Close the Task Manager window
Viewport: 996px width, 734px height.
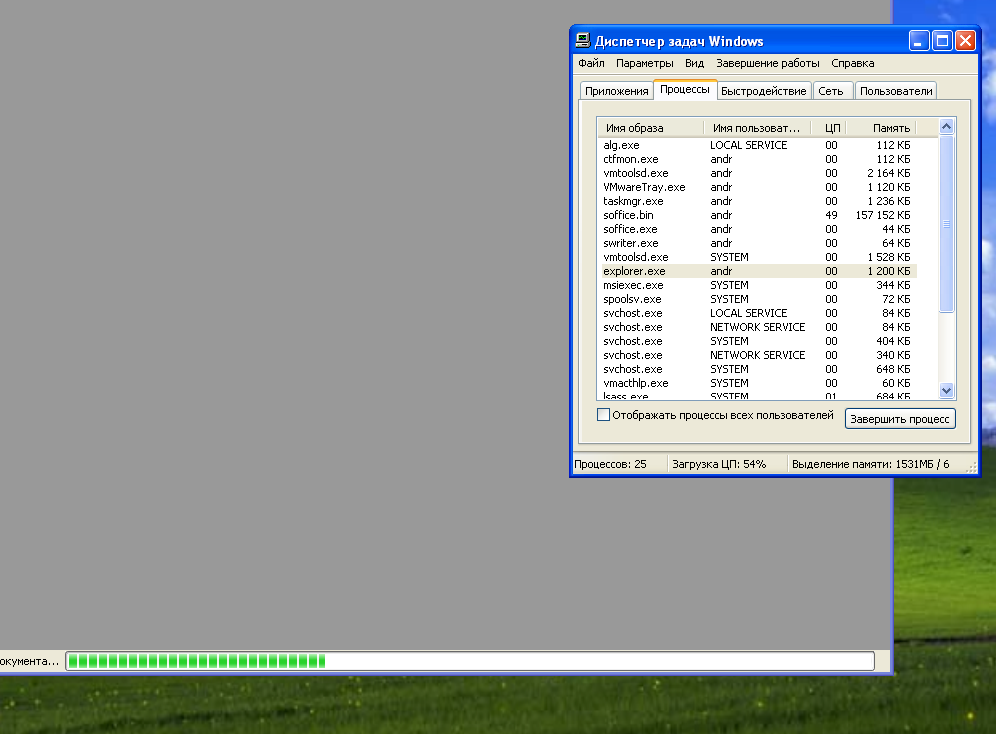966,41
